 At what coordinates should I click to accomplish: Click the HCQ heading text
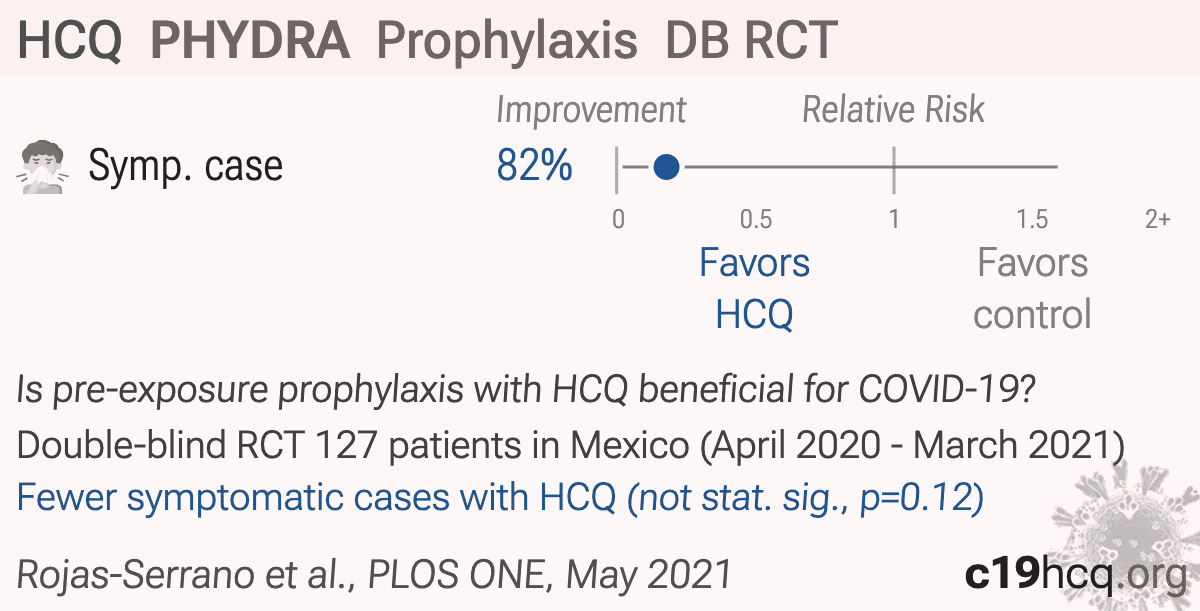70,41
